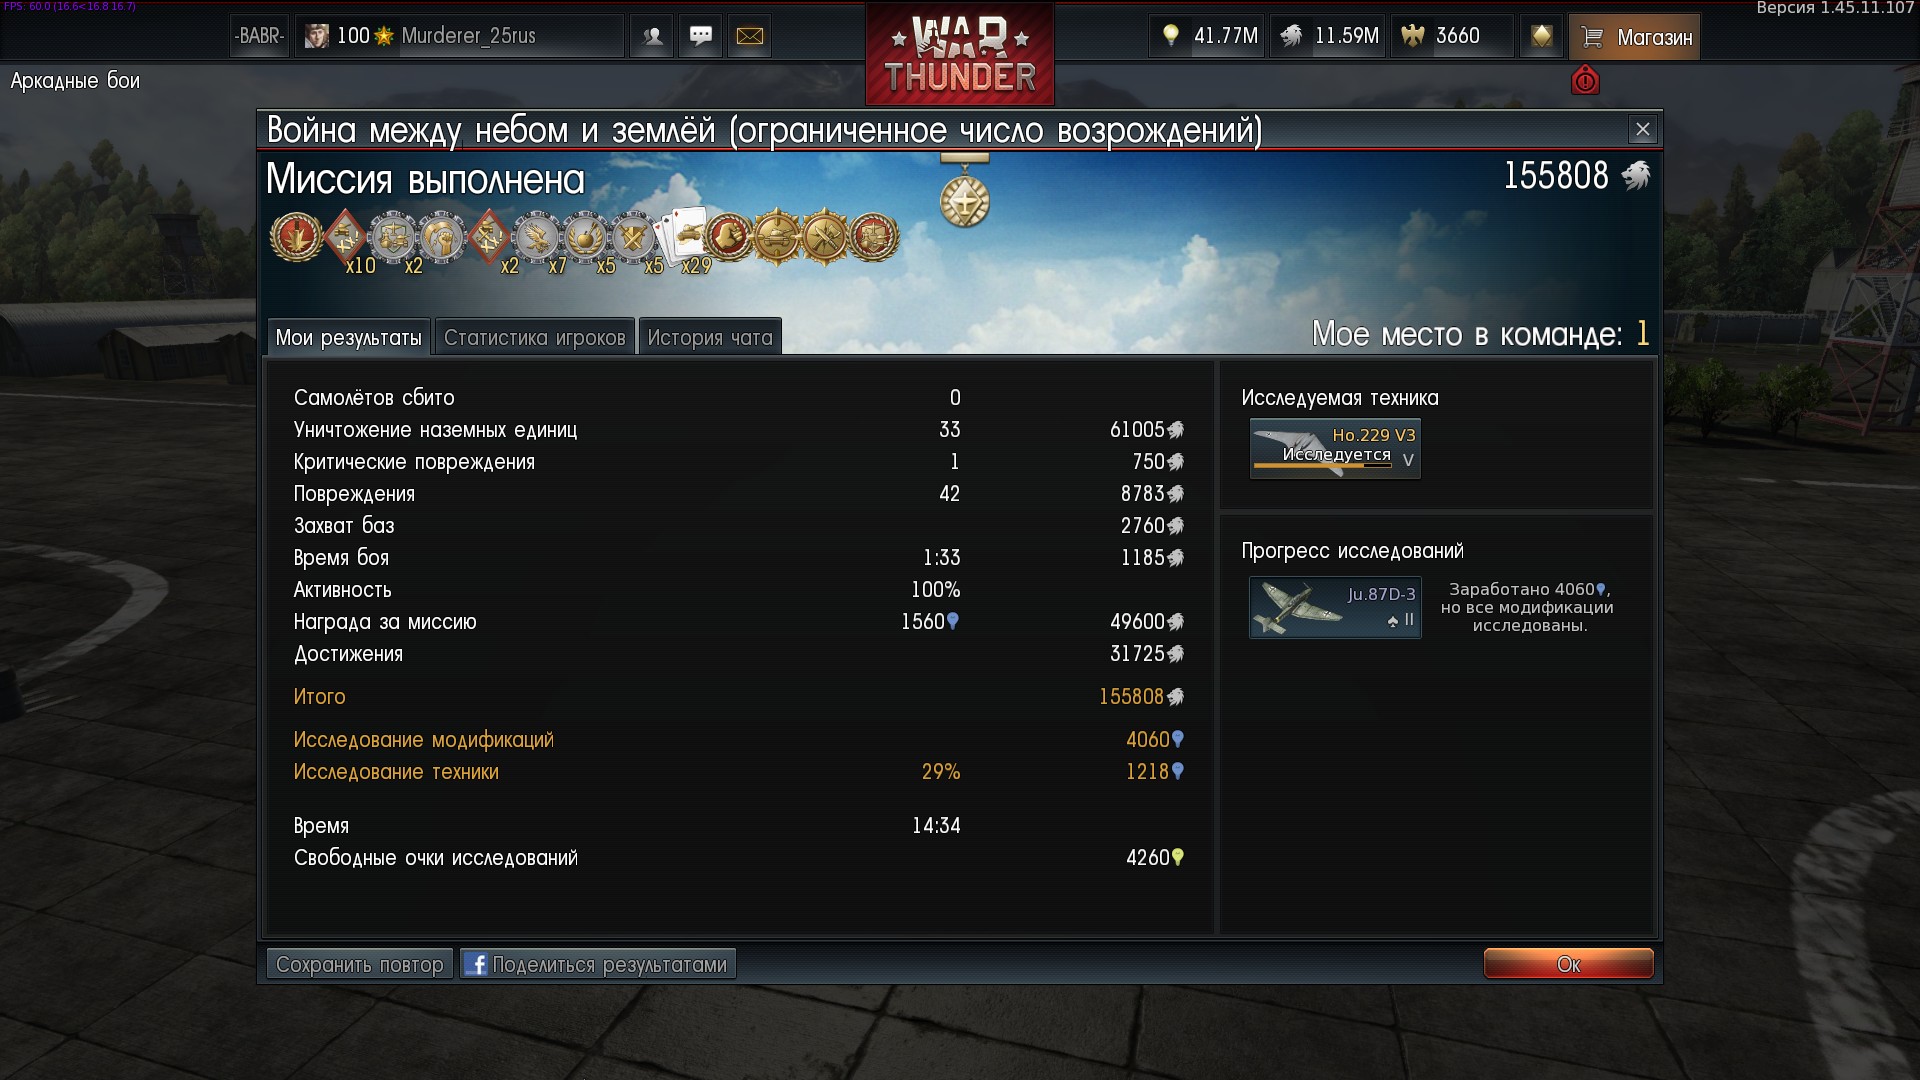Screen dimensions: 1920x1080
Task: Click the gold premium account icon
Action: tap(1541, 36)
